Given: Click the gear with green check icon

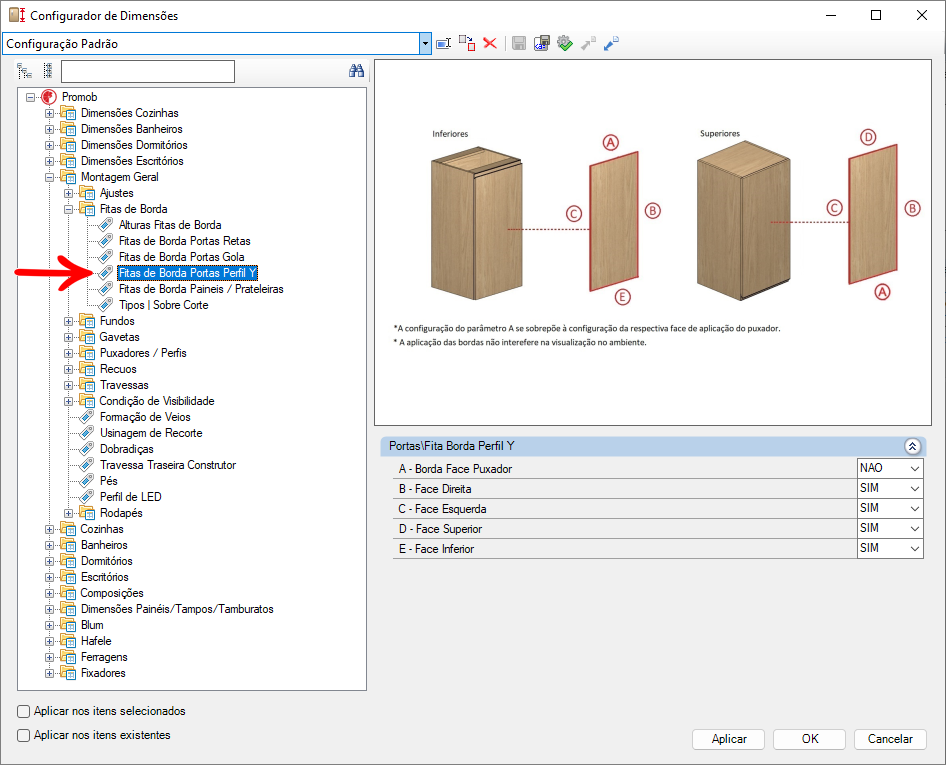Looking at the screenshot, I should pyautogui.click(x=565, y=44).
